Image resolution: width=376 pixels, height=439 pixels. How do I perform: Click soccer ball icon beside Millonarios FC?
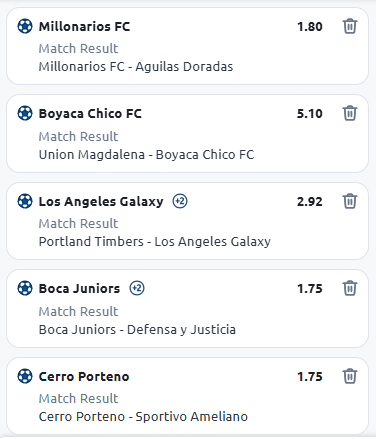point(25,26)
